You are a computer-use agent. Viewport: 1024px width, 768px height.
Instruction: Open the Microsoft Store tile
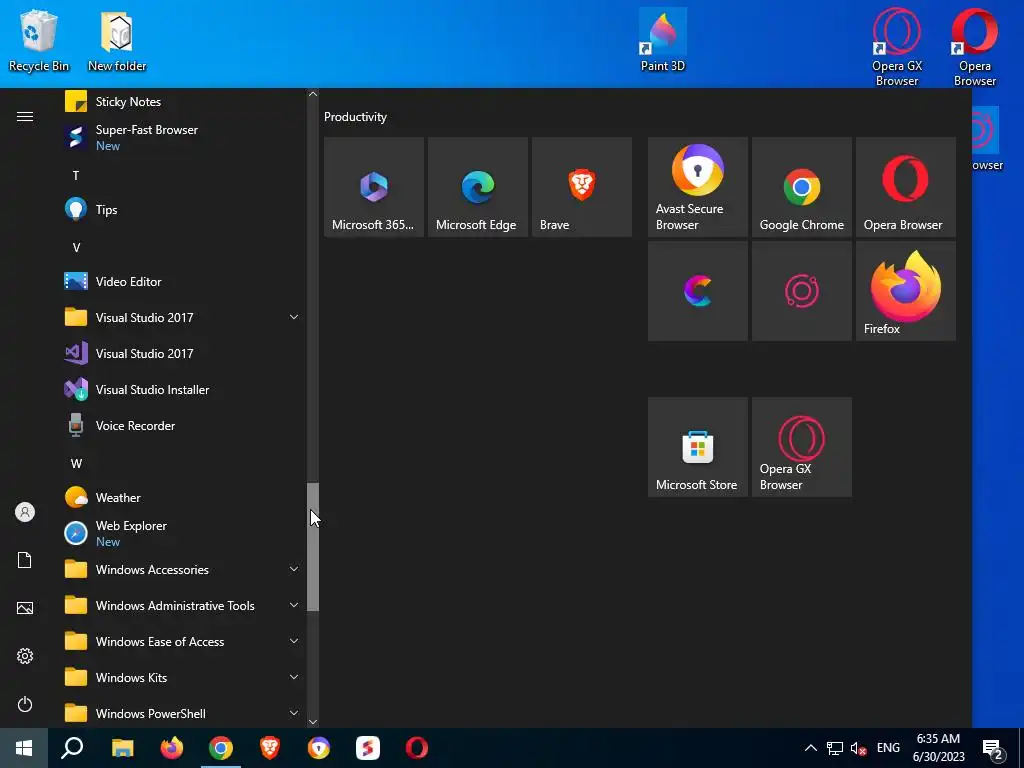pyautogui.click(x=697, y=447)
